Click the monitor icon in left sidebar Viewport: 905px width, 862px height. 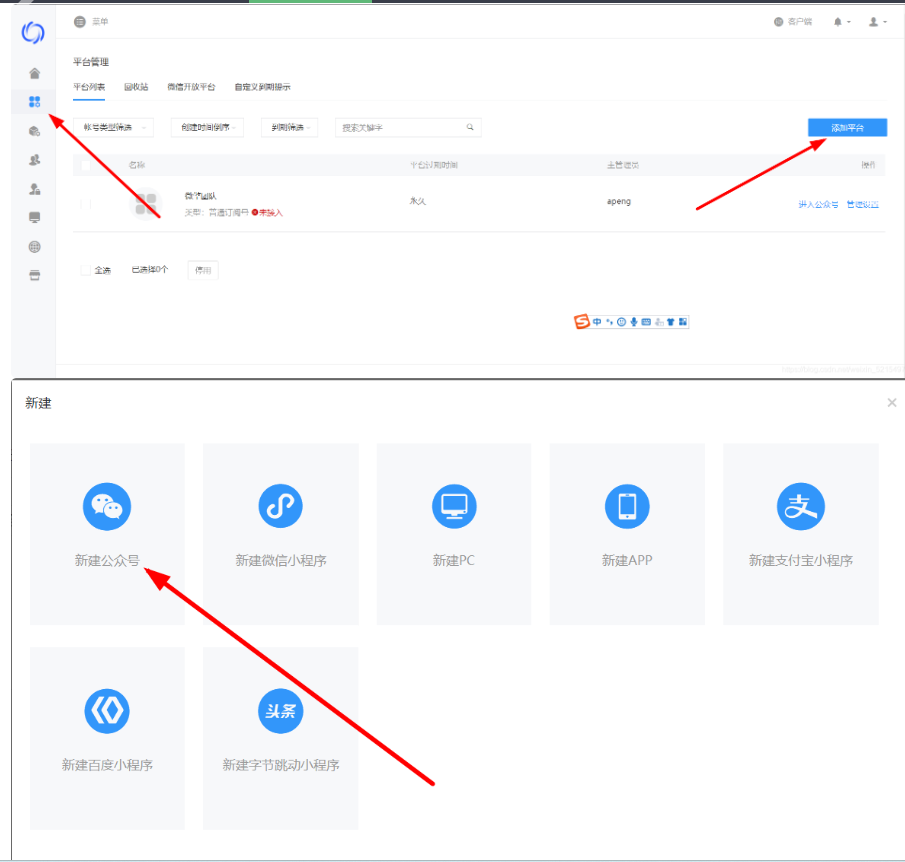click(35, 218)
